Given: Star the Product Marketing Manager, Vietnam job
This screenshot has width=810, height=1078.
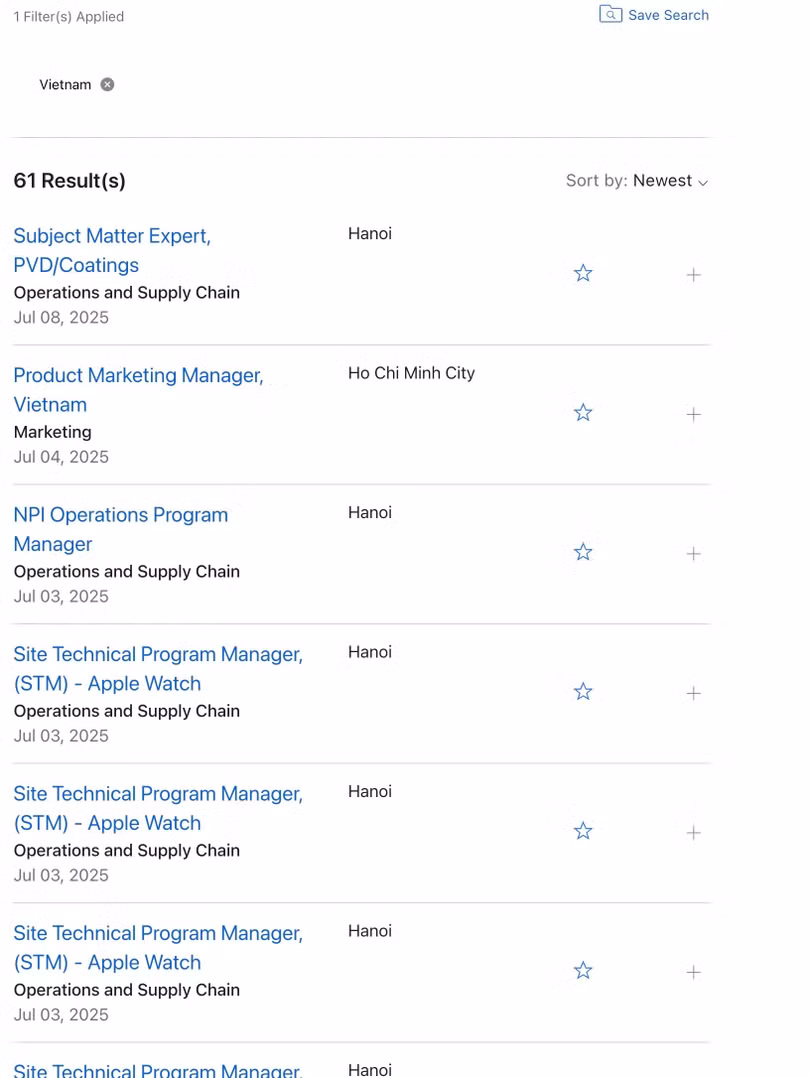Looking at the screenshot, I should [x=583, y=413].
